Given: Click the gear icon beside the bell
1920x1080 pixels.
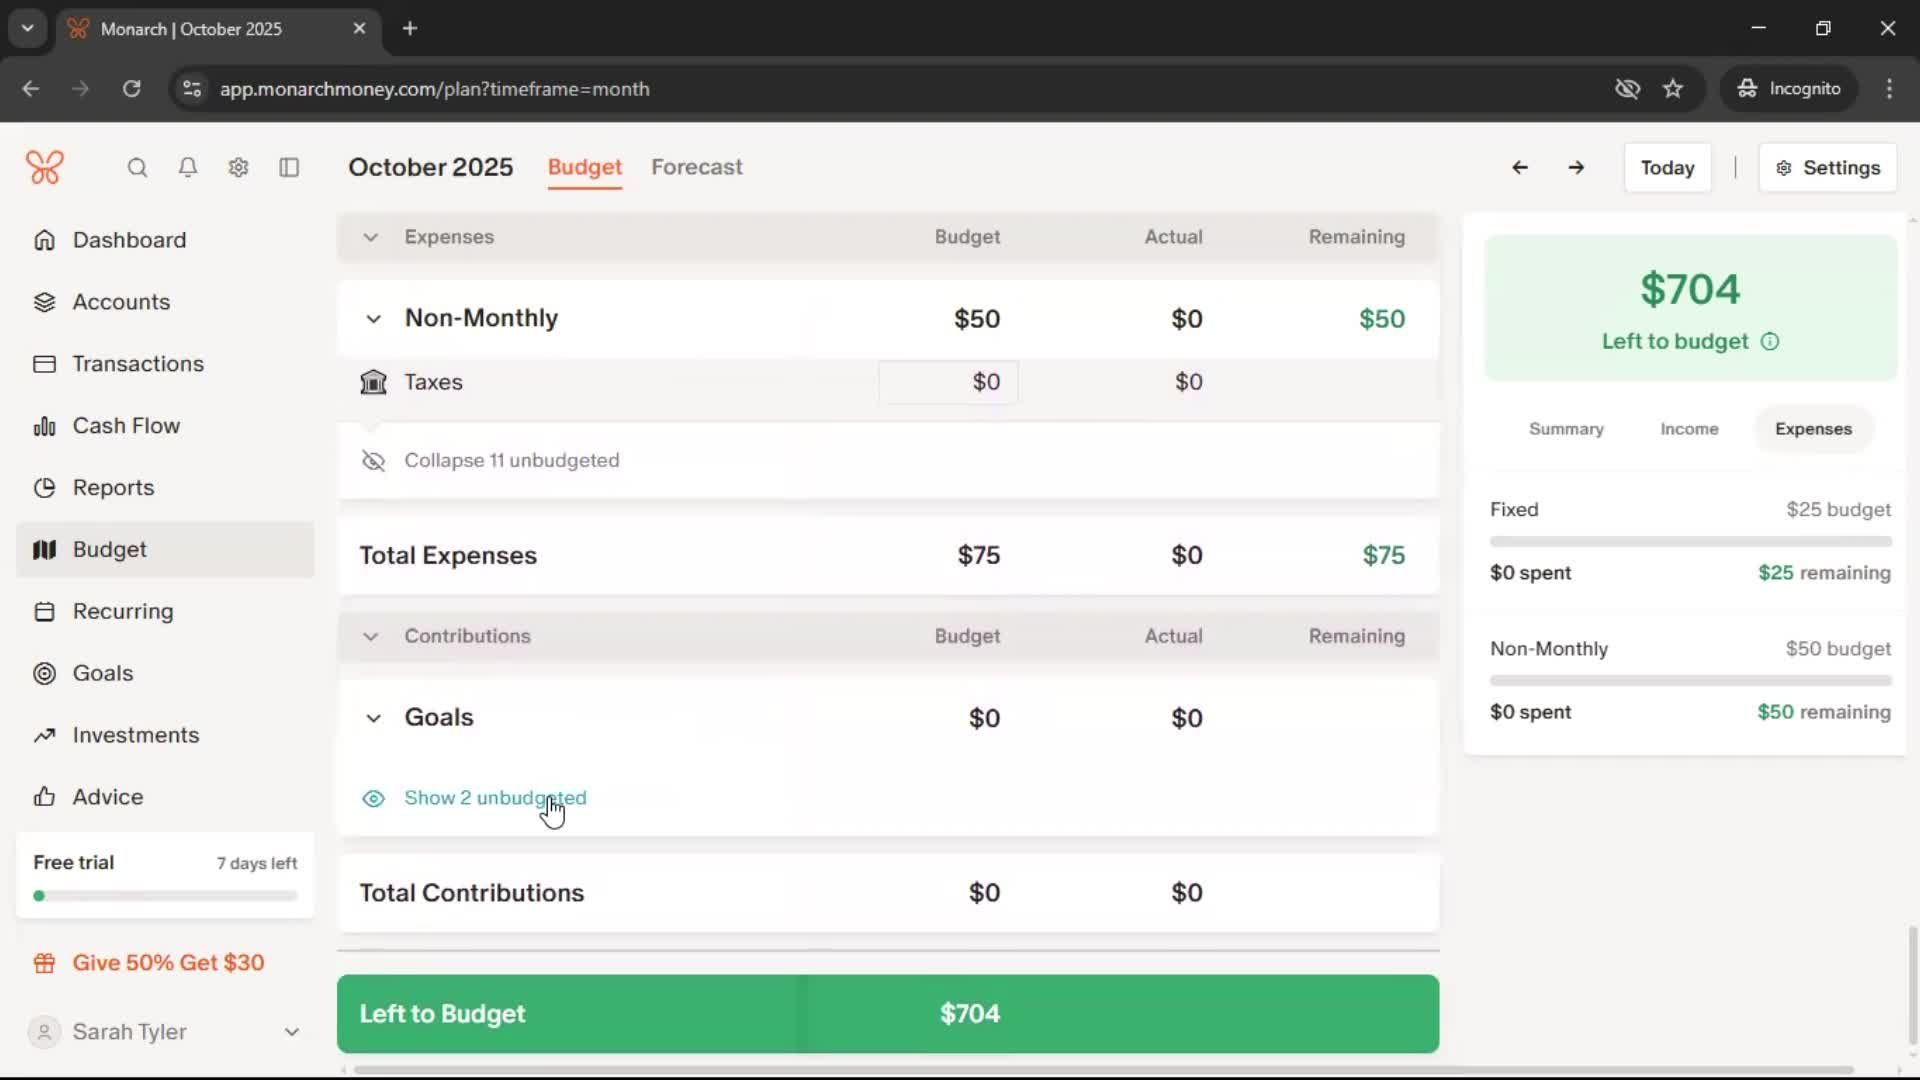Looking at the screenshot, I should point(238,167).
